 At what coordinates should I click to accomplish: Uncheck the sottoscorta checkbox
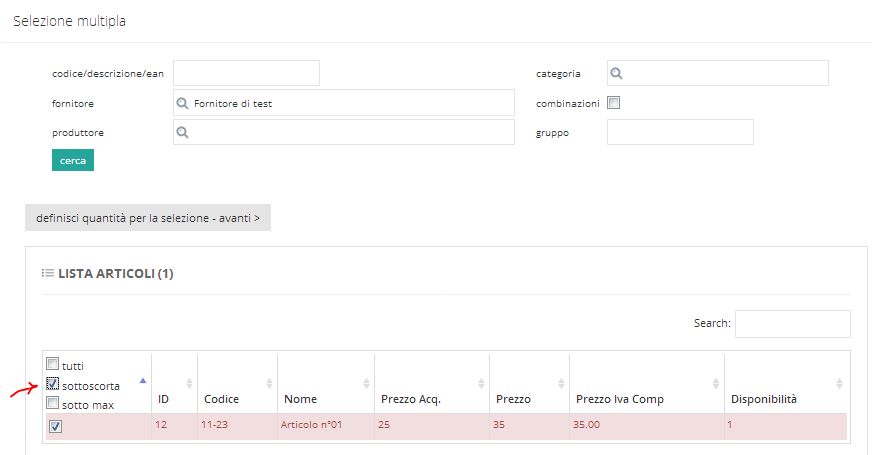click(53, 384)
